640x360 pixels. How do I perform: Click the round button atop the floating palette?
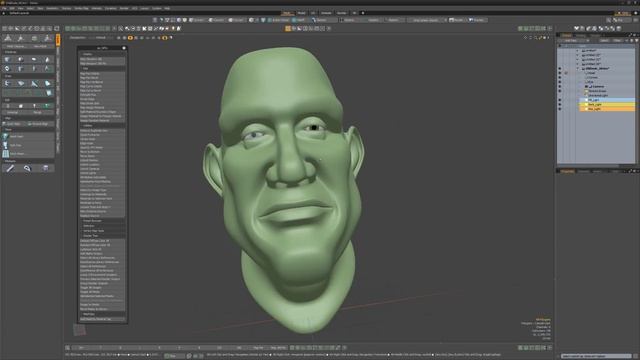point(124,48)
